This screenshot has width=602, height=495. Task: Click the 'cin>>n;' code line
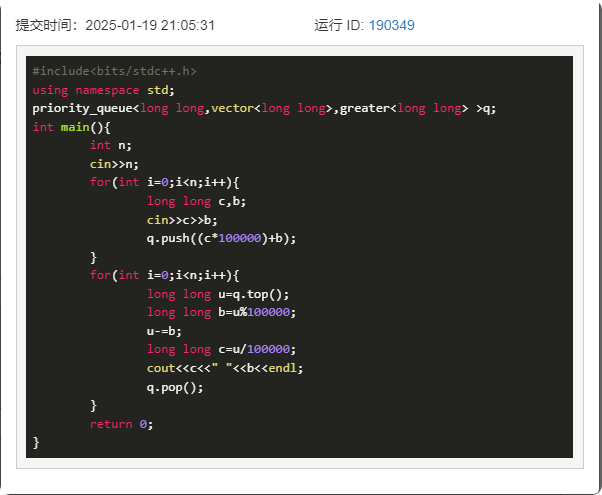point(114,164)
